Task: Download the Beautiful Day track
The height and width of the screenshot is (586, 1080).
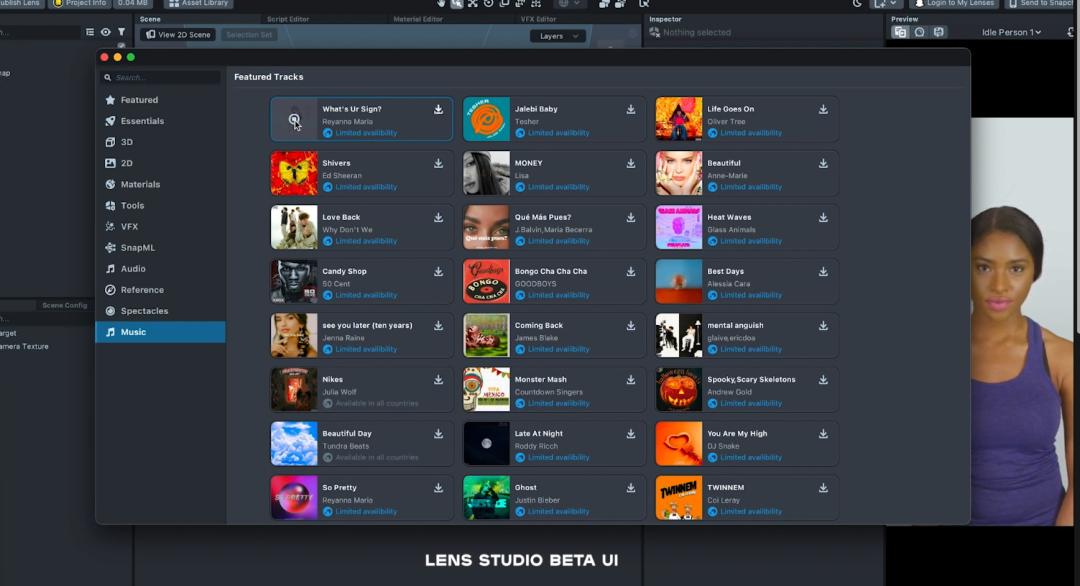Action: pos(438,434)
